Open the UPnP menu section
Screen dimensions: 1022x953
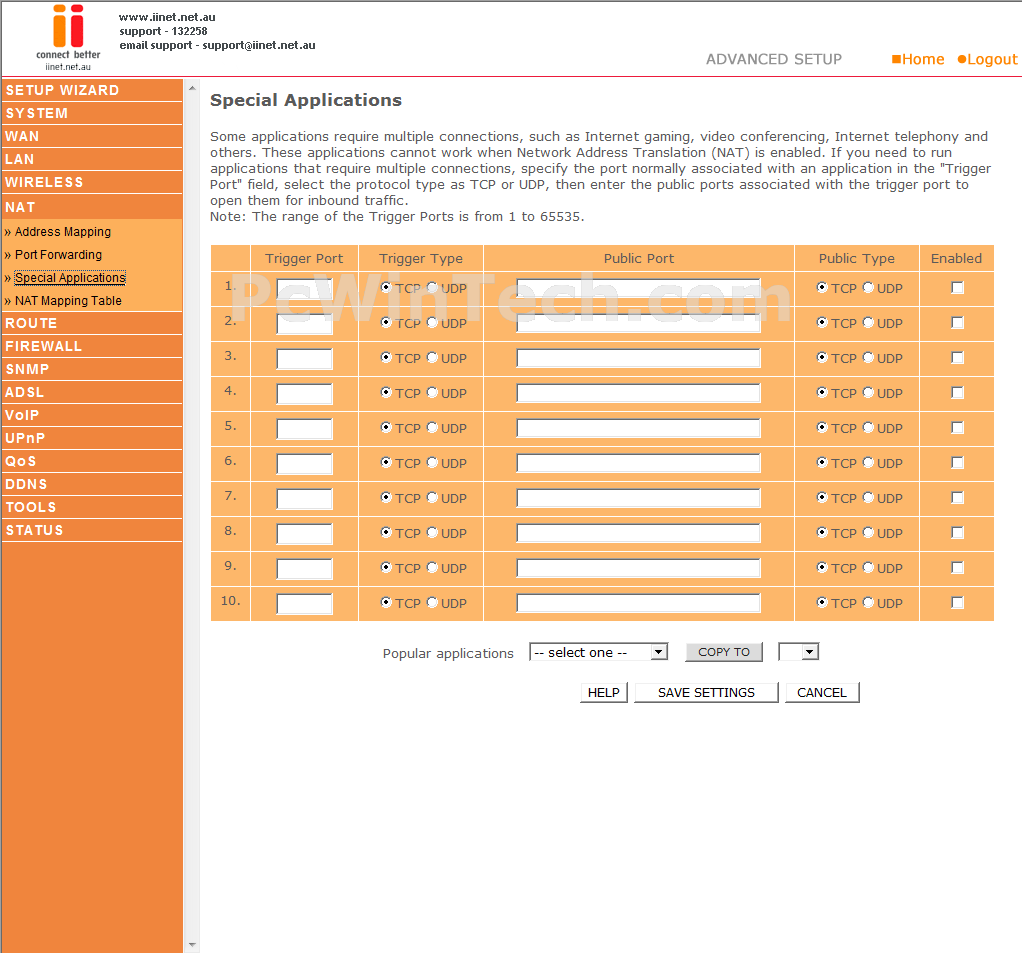pyautogui.click(x=92, y=438)
